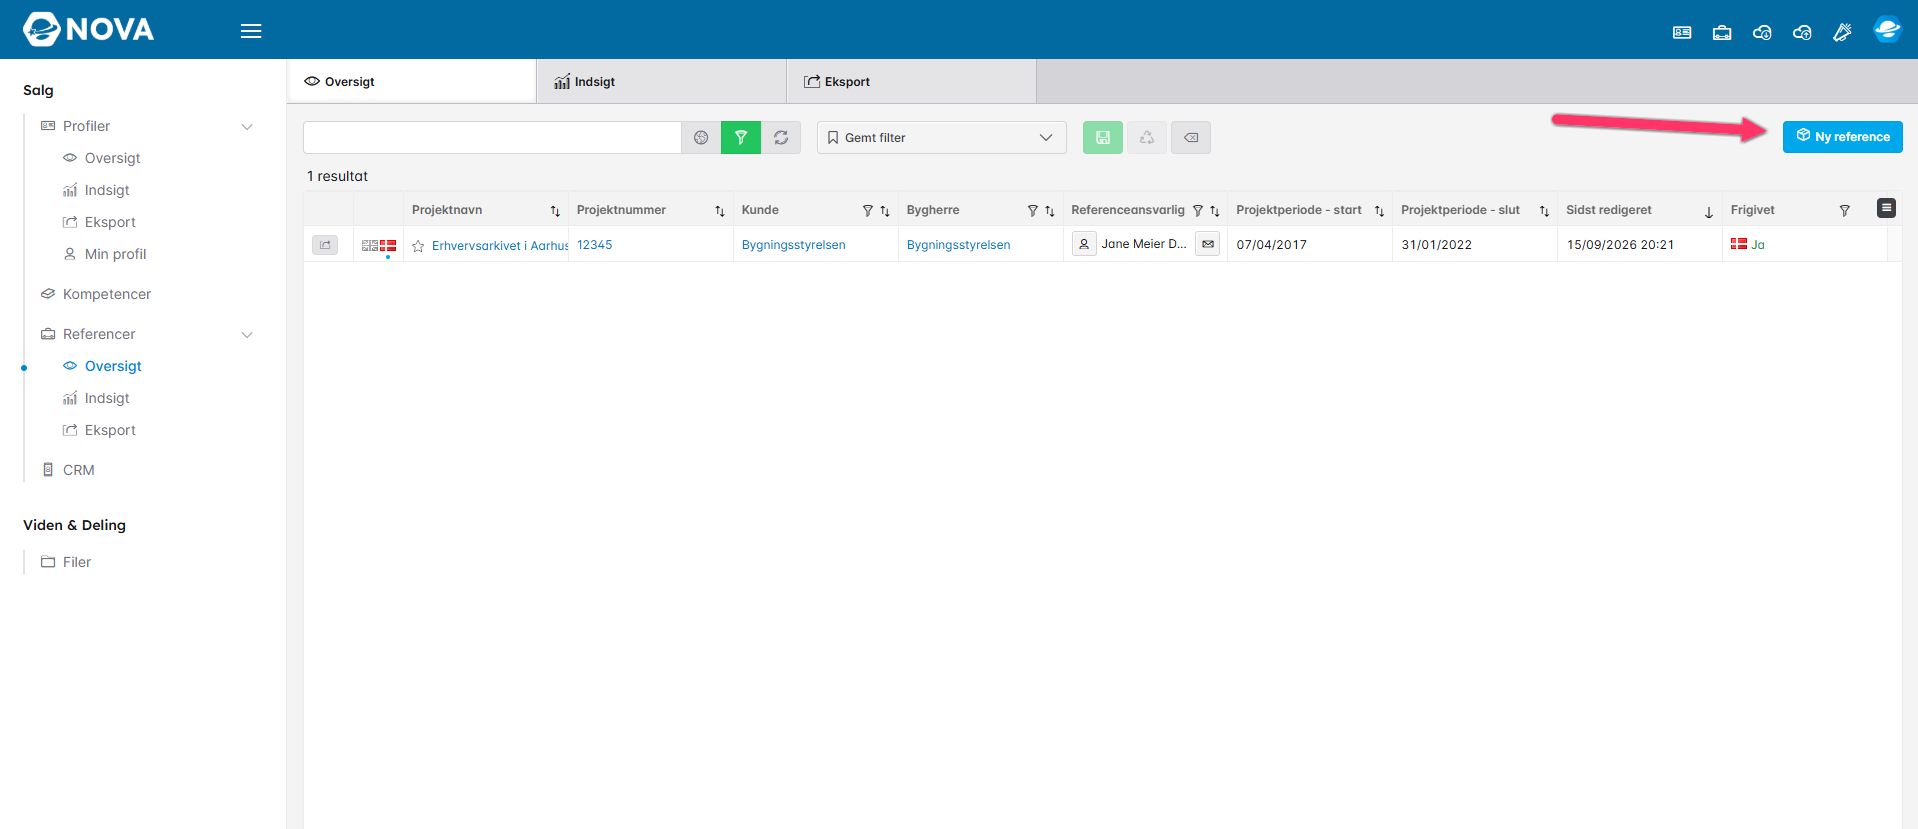Open the Bygningsstyrelsen link under Kunde
Viewport: 1918px width, 829px height.
tap(794, 245)
